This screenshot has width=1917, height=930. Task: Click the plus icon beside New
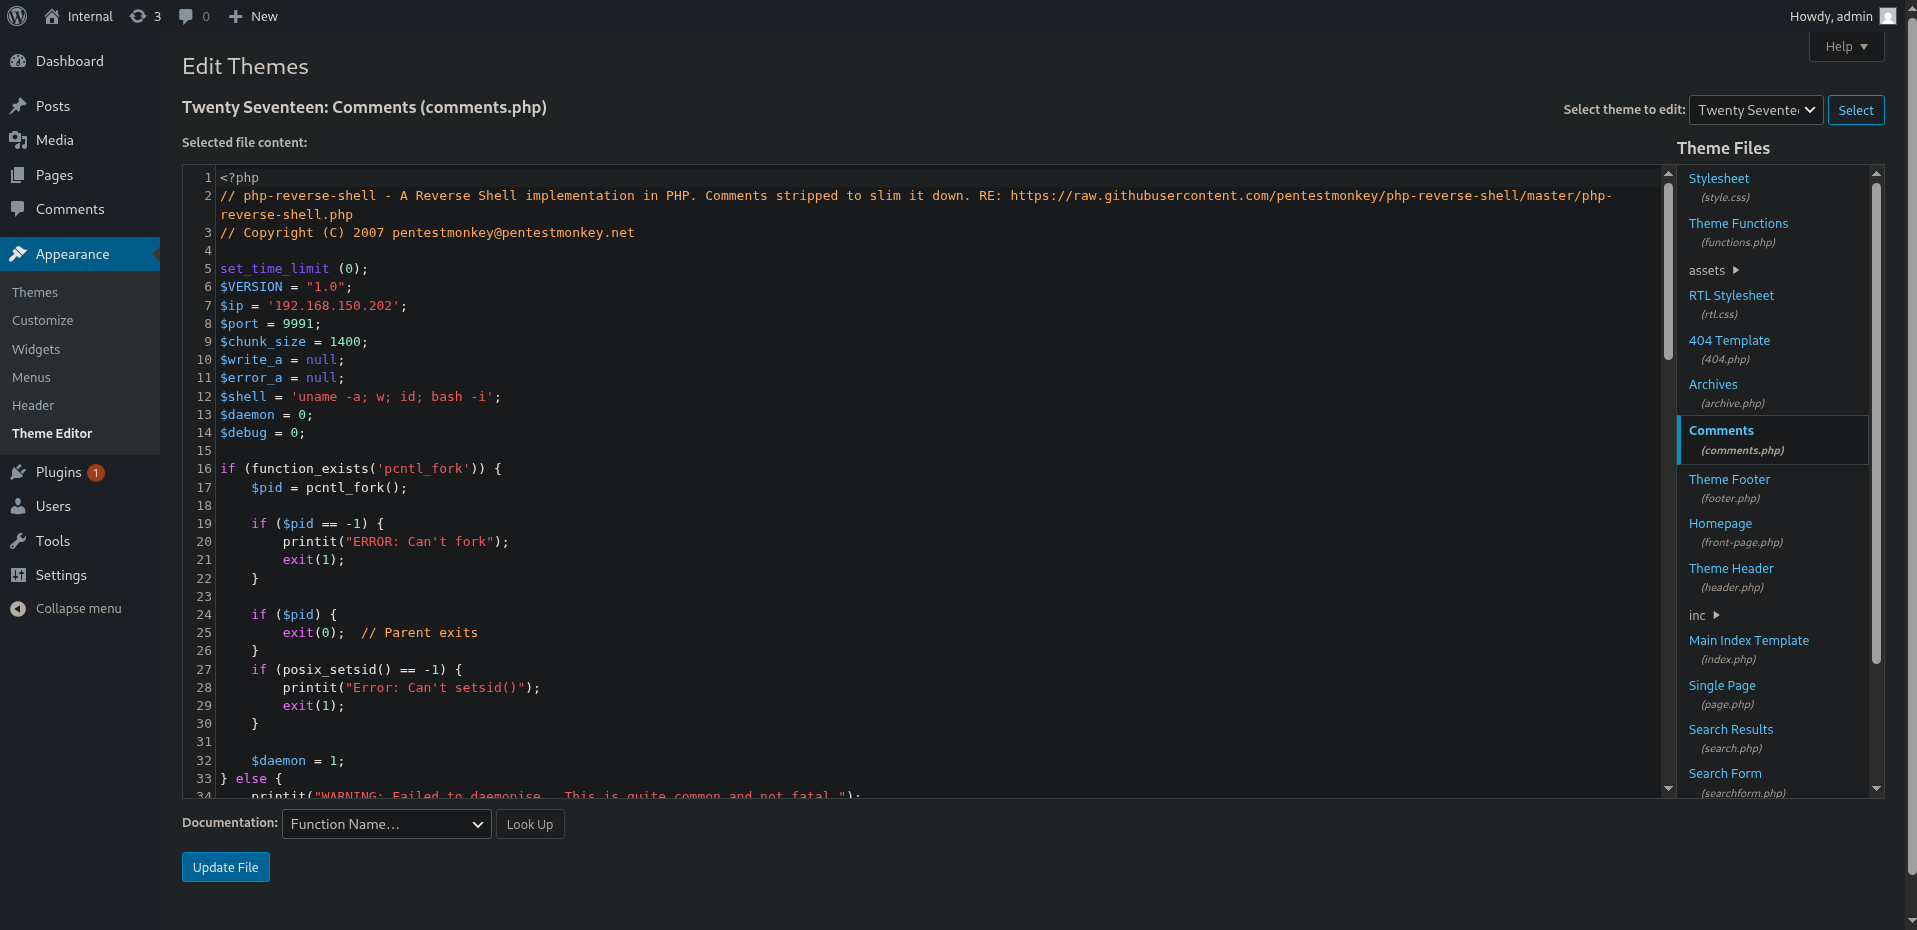(x=236, y=16)
